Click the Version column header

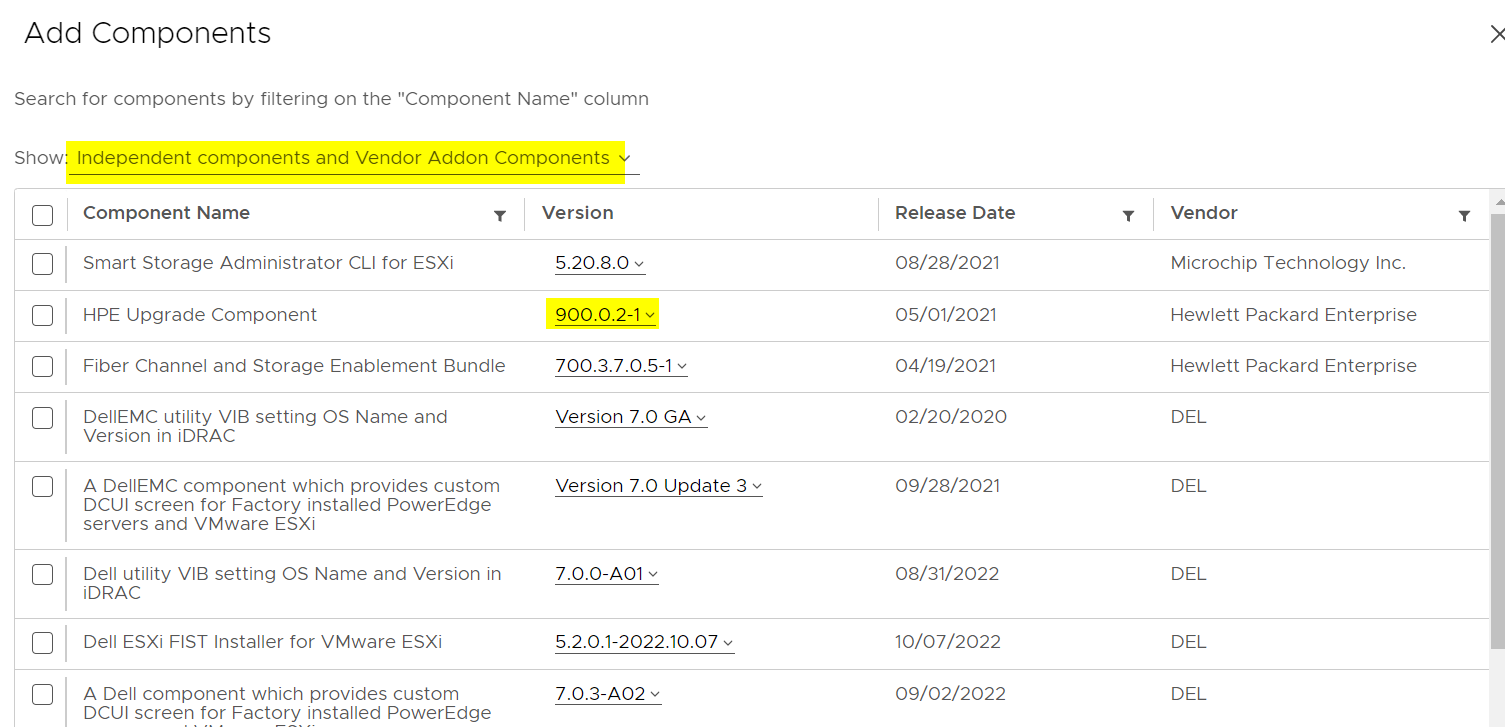point(577,213)
